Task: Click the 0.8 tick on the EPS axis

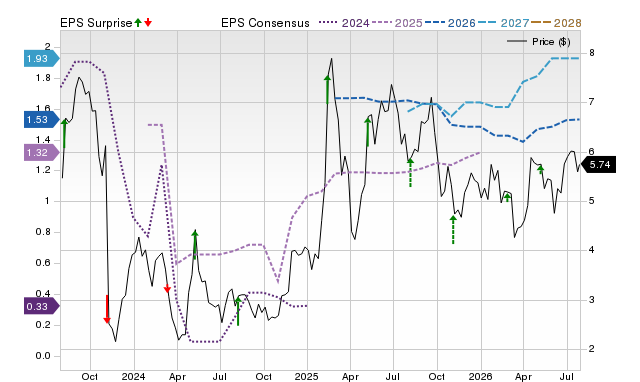Action: tap(43, 232)
